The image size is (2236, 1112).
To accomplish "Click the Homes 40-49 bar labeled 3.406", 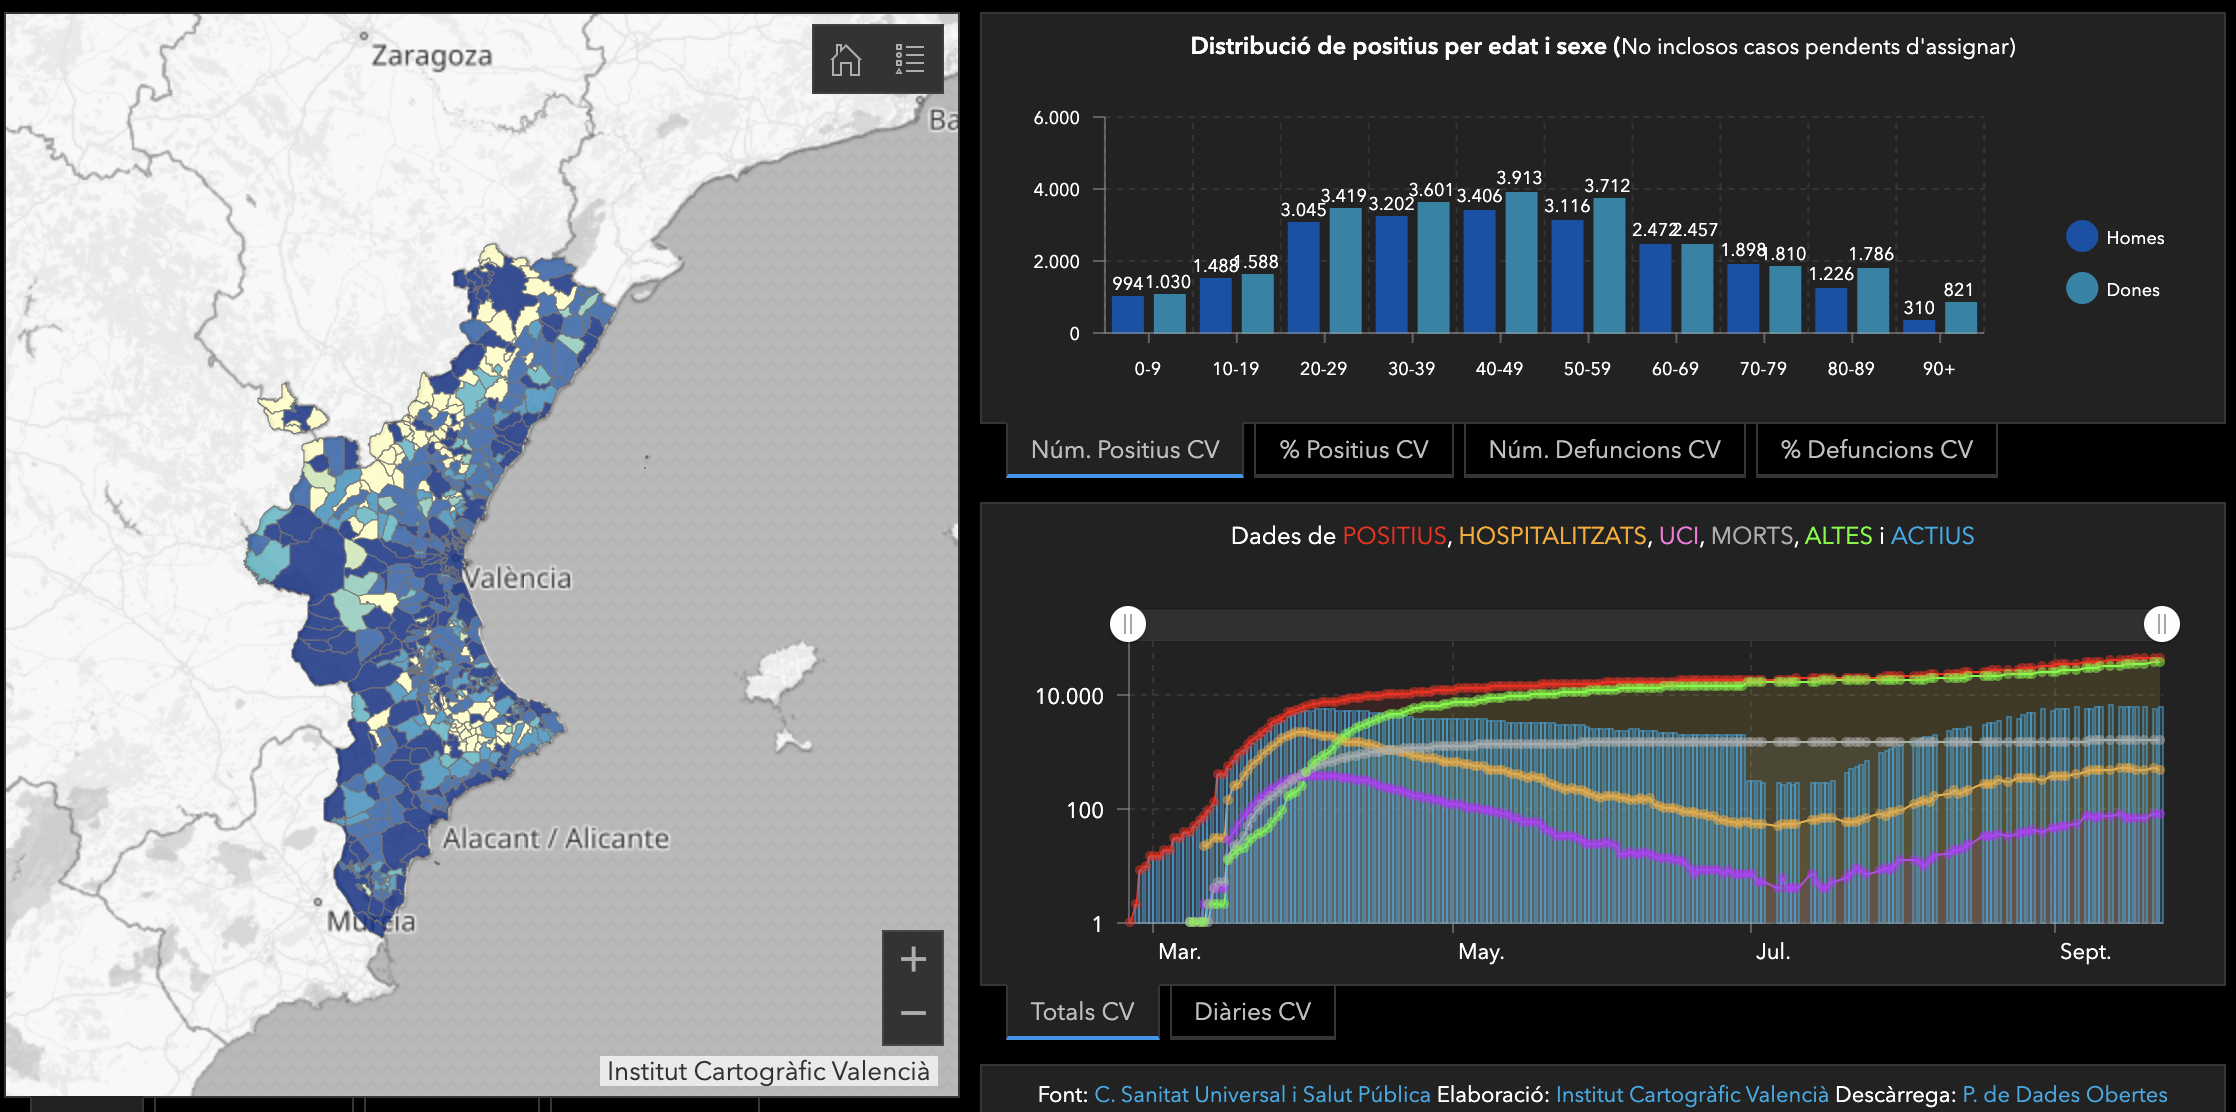I will point(1480,271).
